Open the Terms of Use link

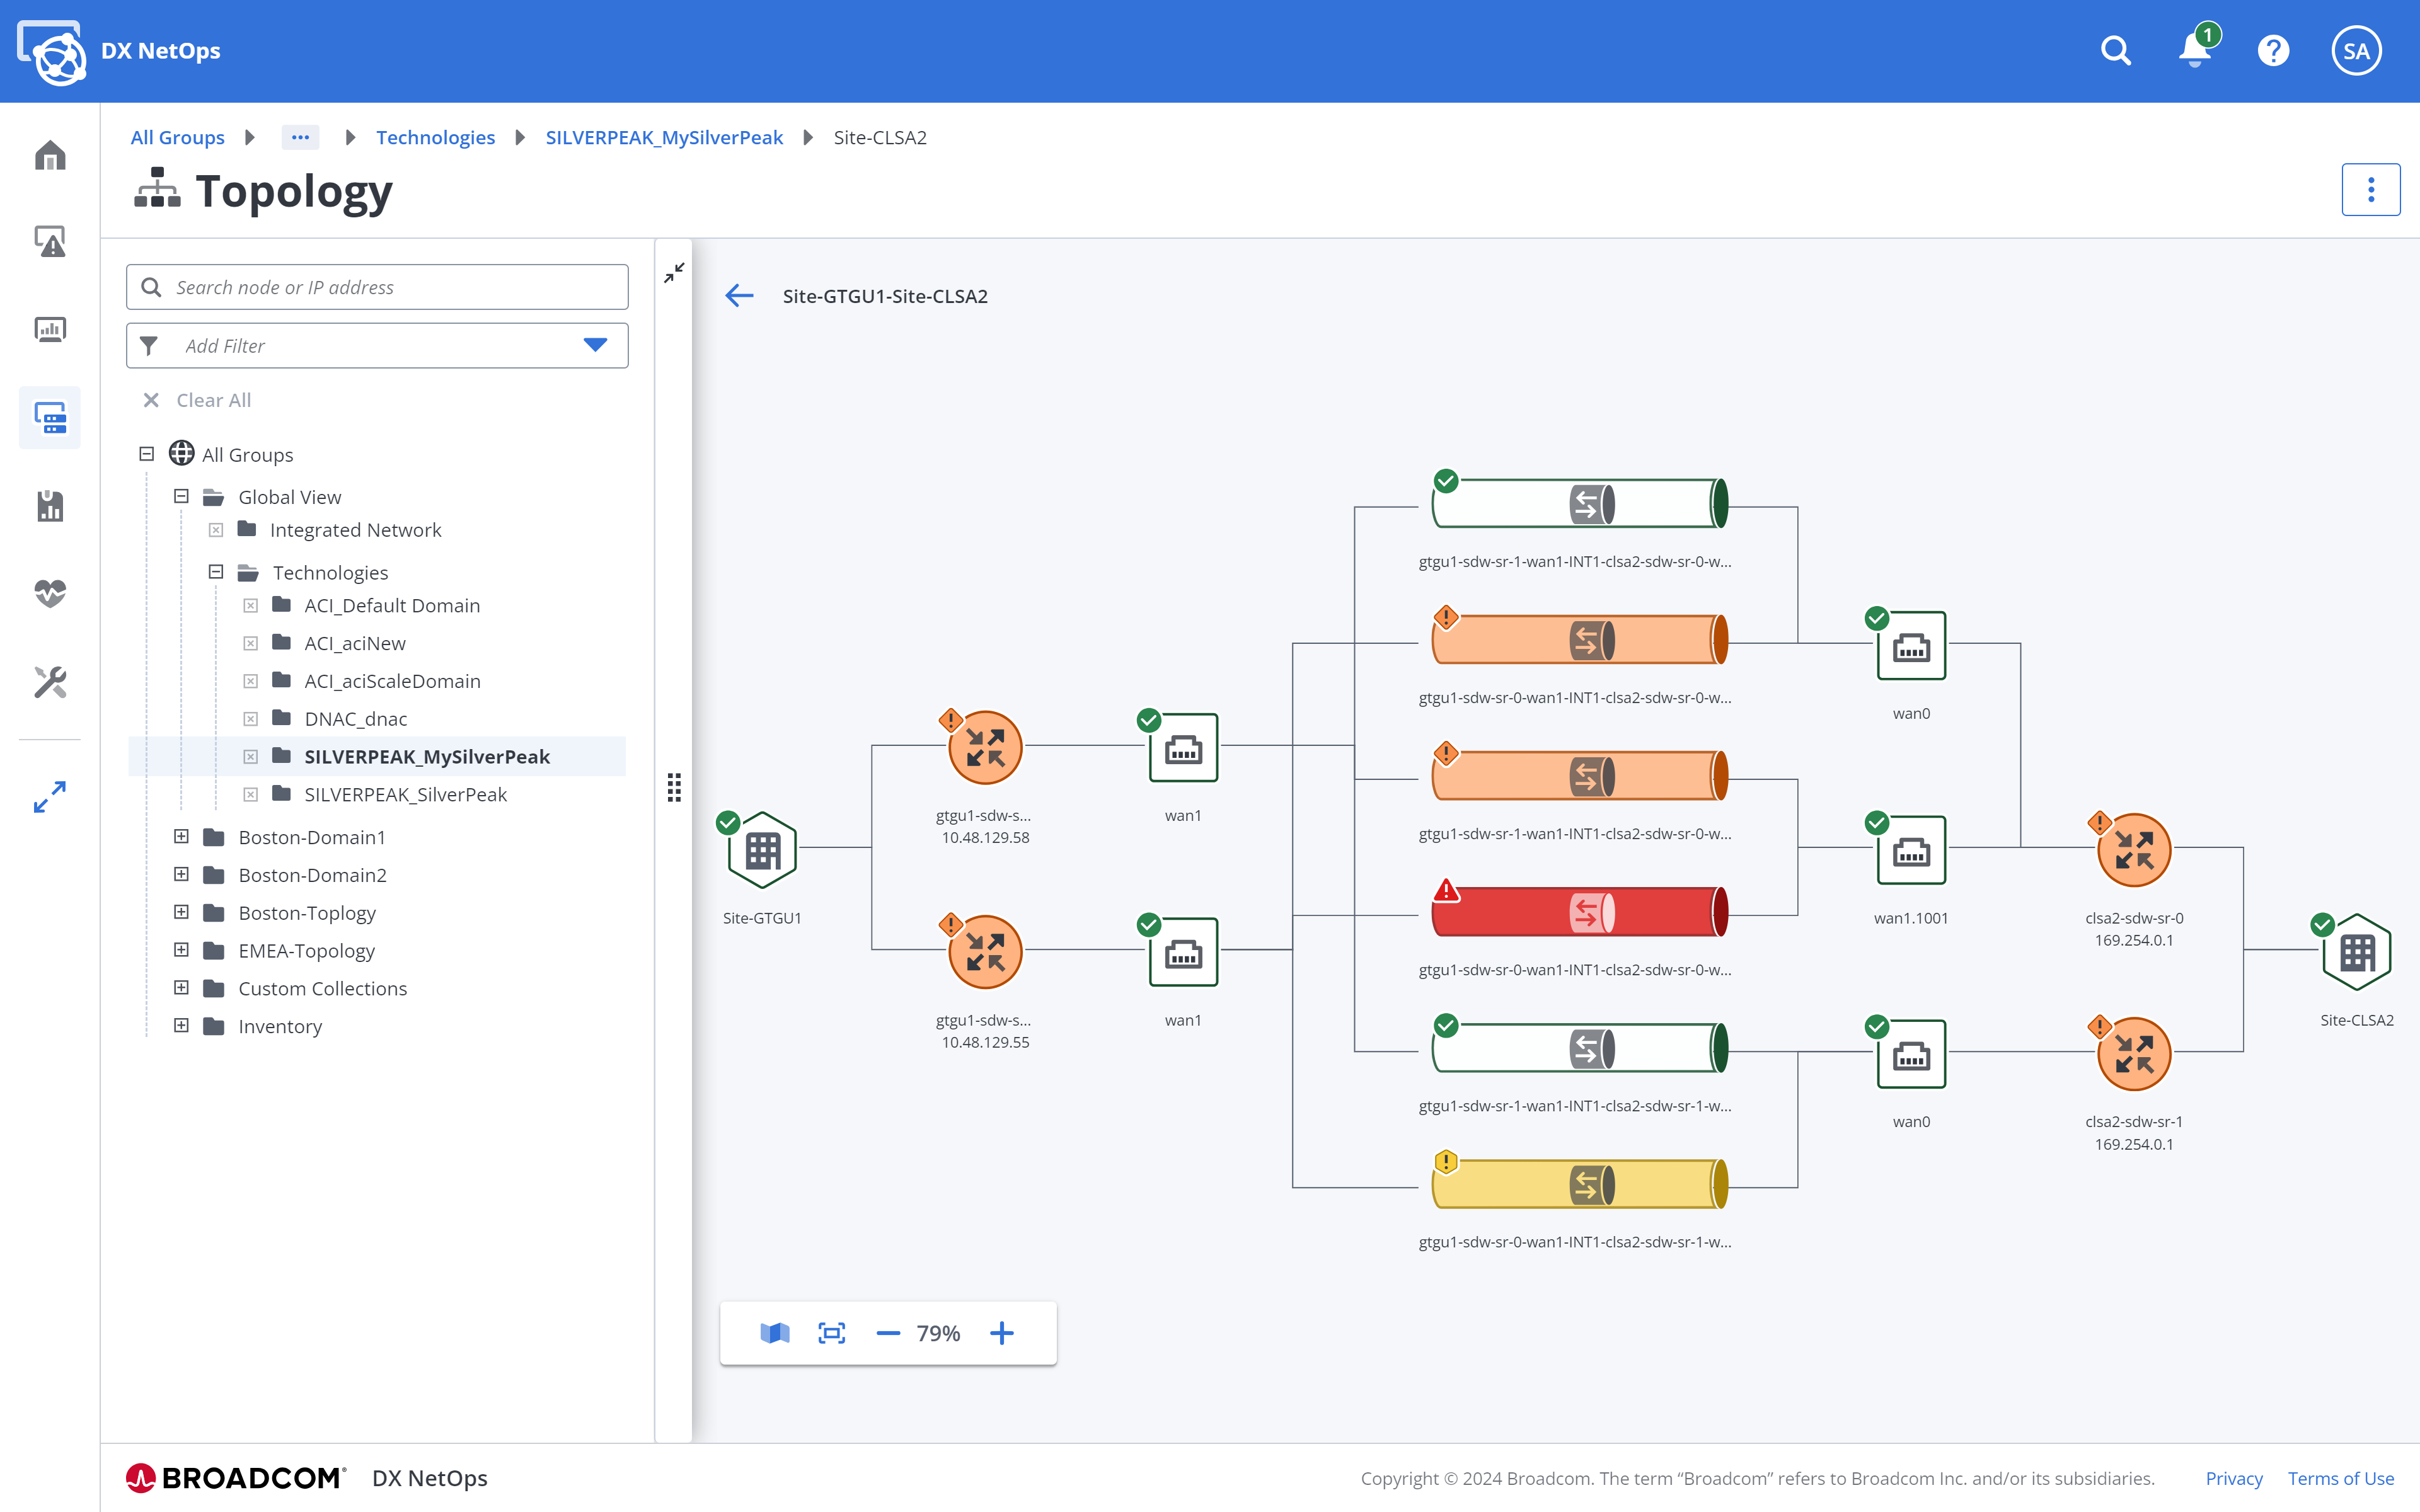point(2340,1478)
